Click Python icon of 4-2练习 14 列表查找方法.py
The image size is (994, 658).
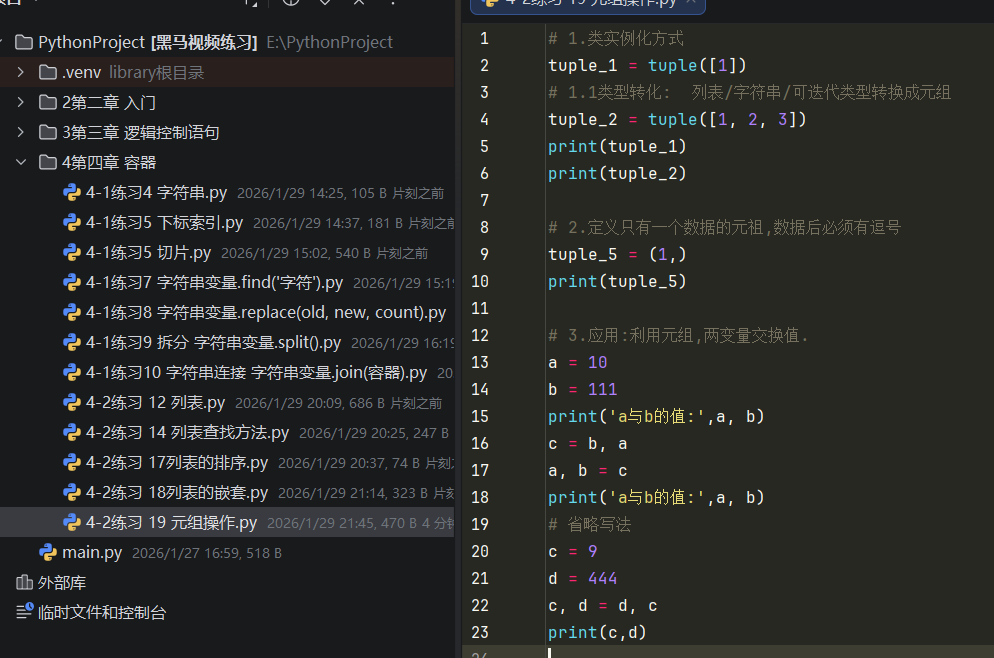pos(72,432)
